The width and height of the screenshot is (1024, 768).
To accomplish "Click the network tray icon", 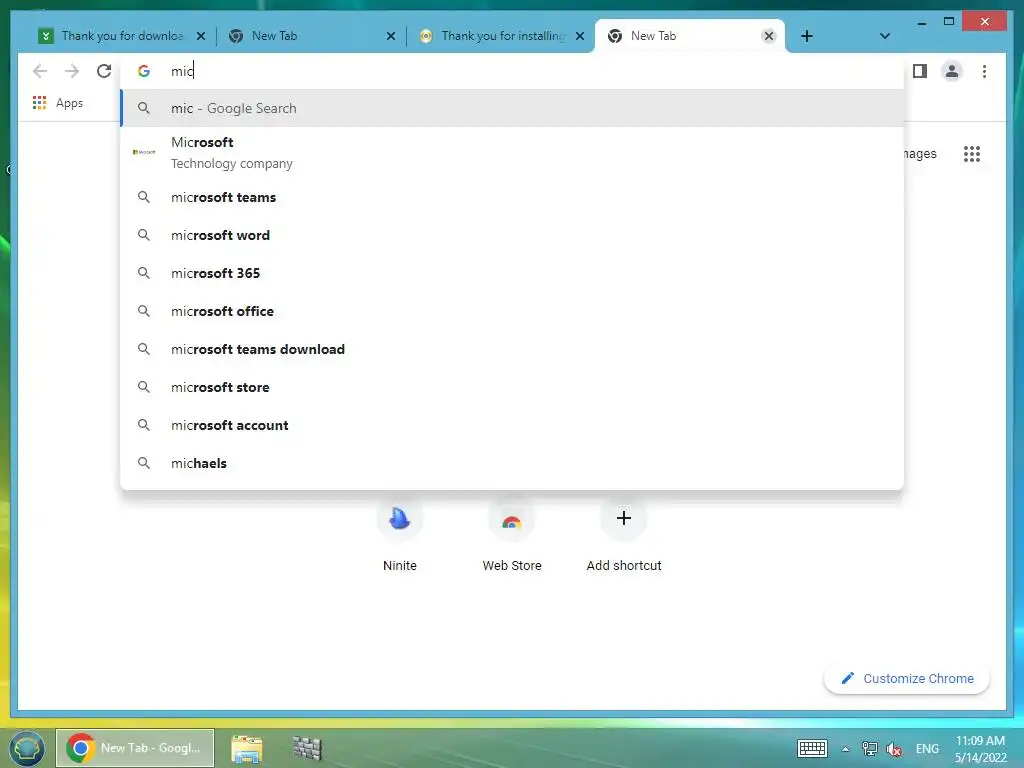I will 869,748.
